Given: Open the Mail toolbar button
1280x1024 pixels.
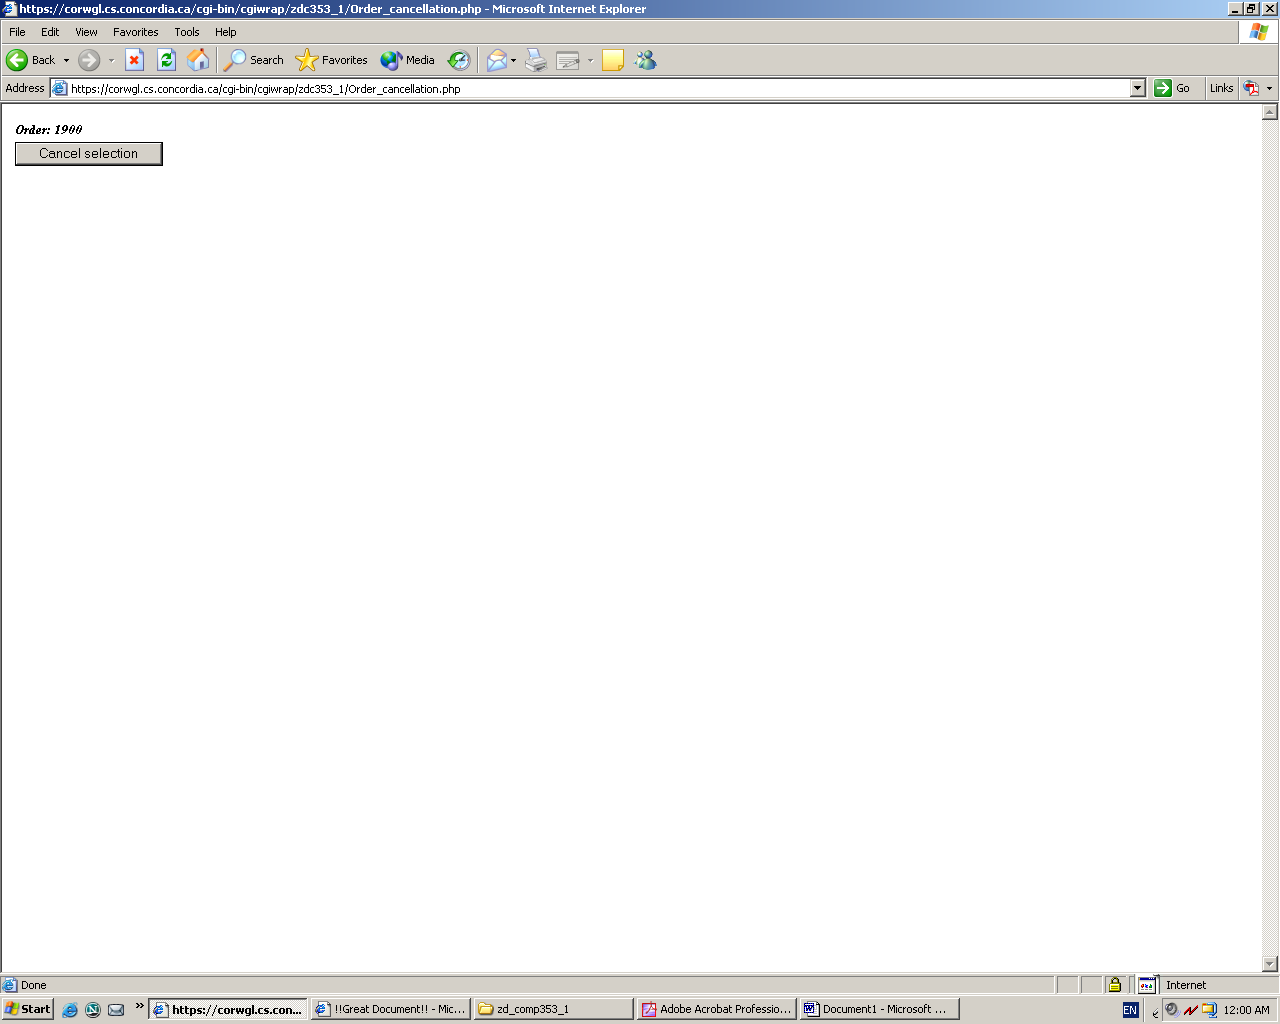Looking at the screenshot, I should (x=496, y=60).
